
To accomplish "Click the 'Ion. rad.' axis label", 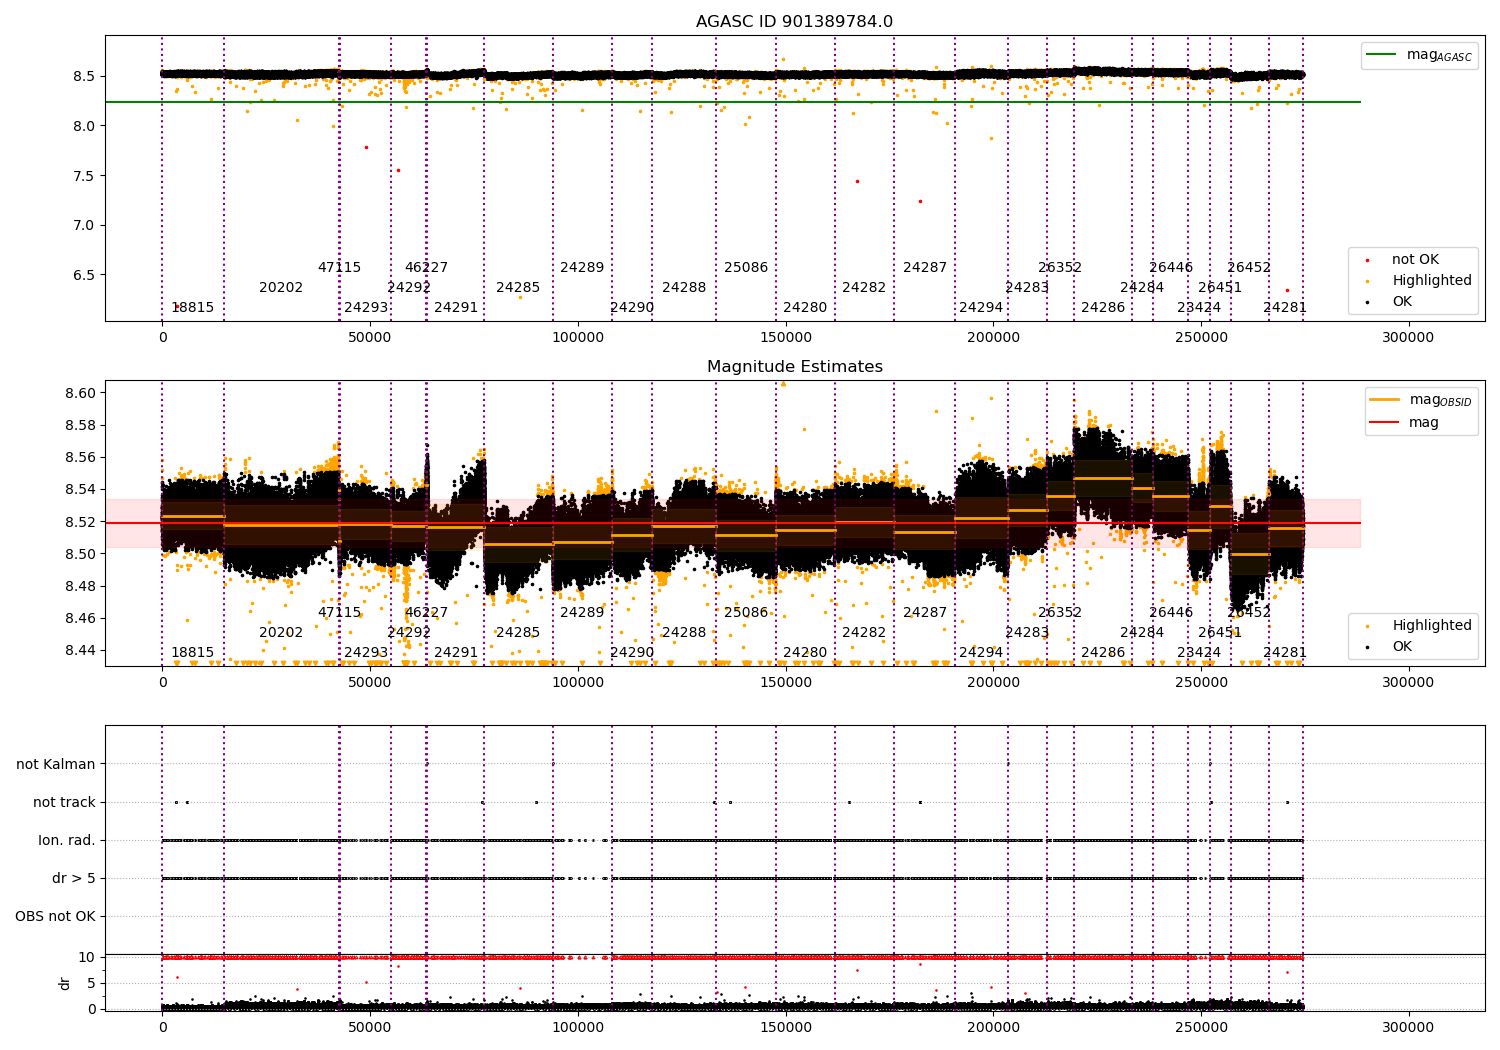I will (x=67, y=840).
